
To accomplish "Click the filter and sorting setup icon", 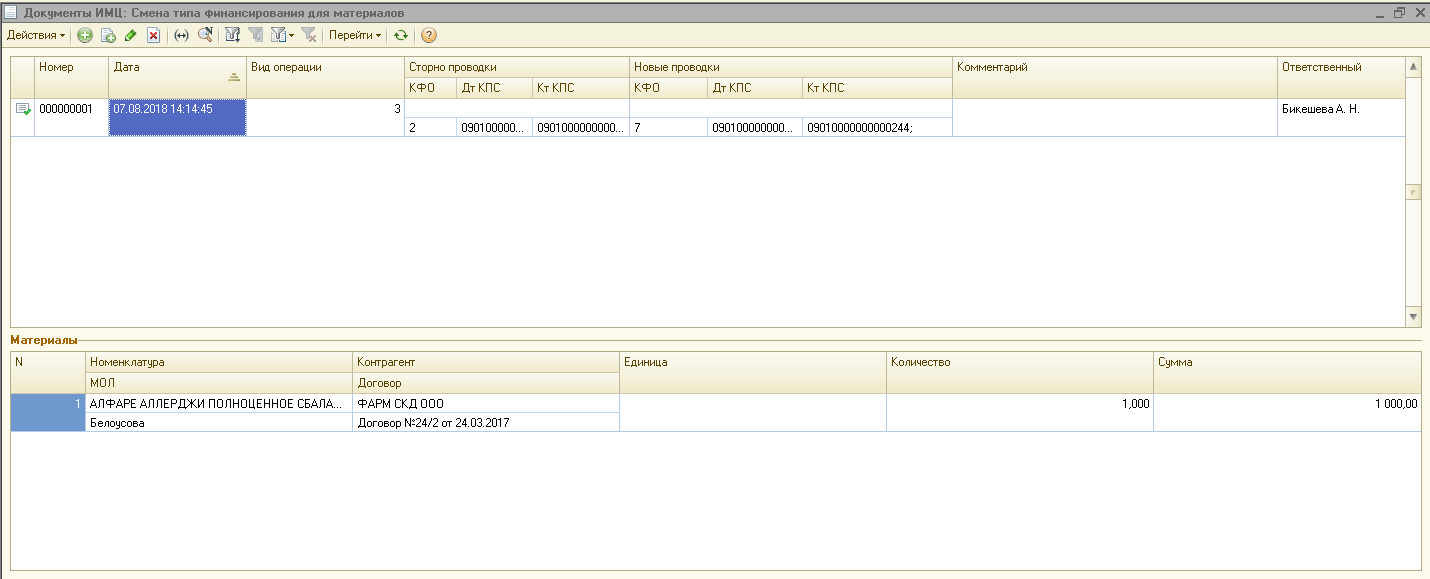I will click(233, 35).
